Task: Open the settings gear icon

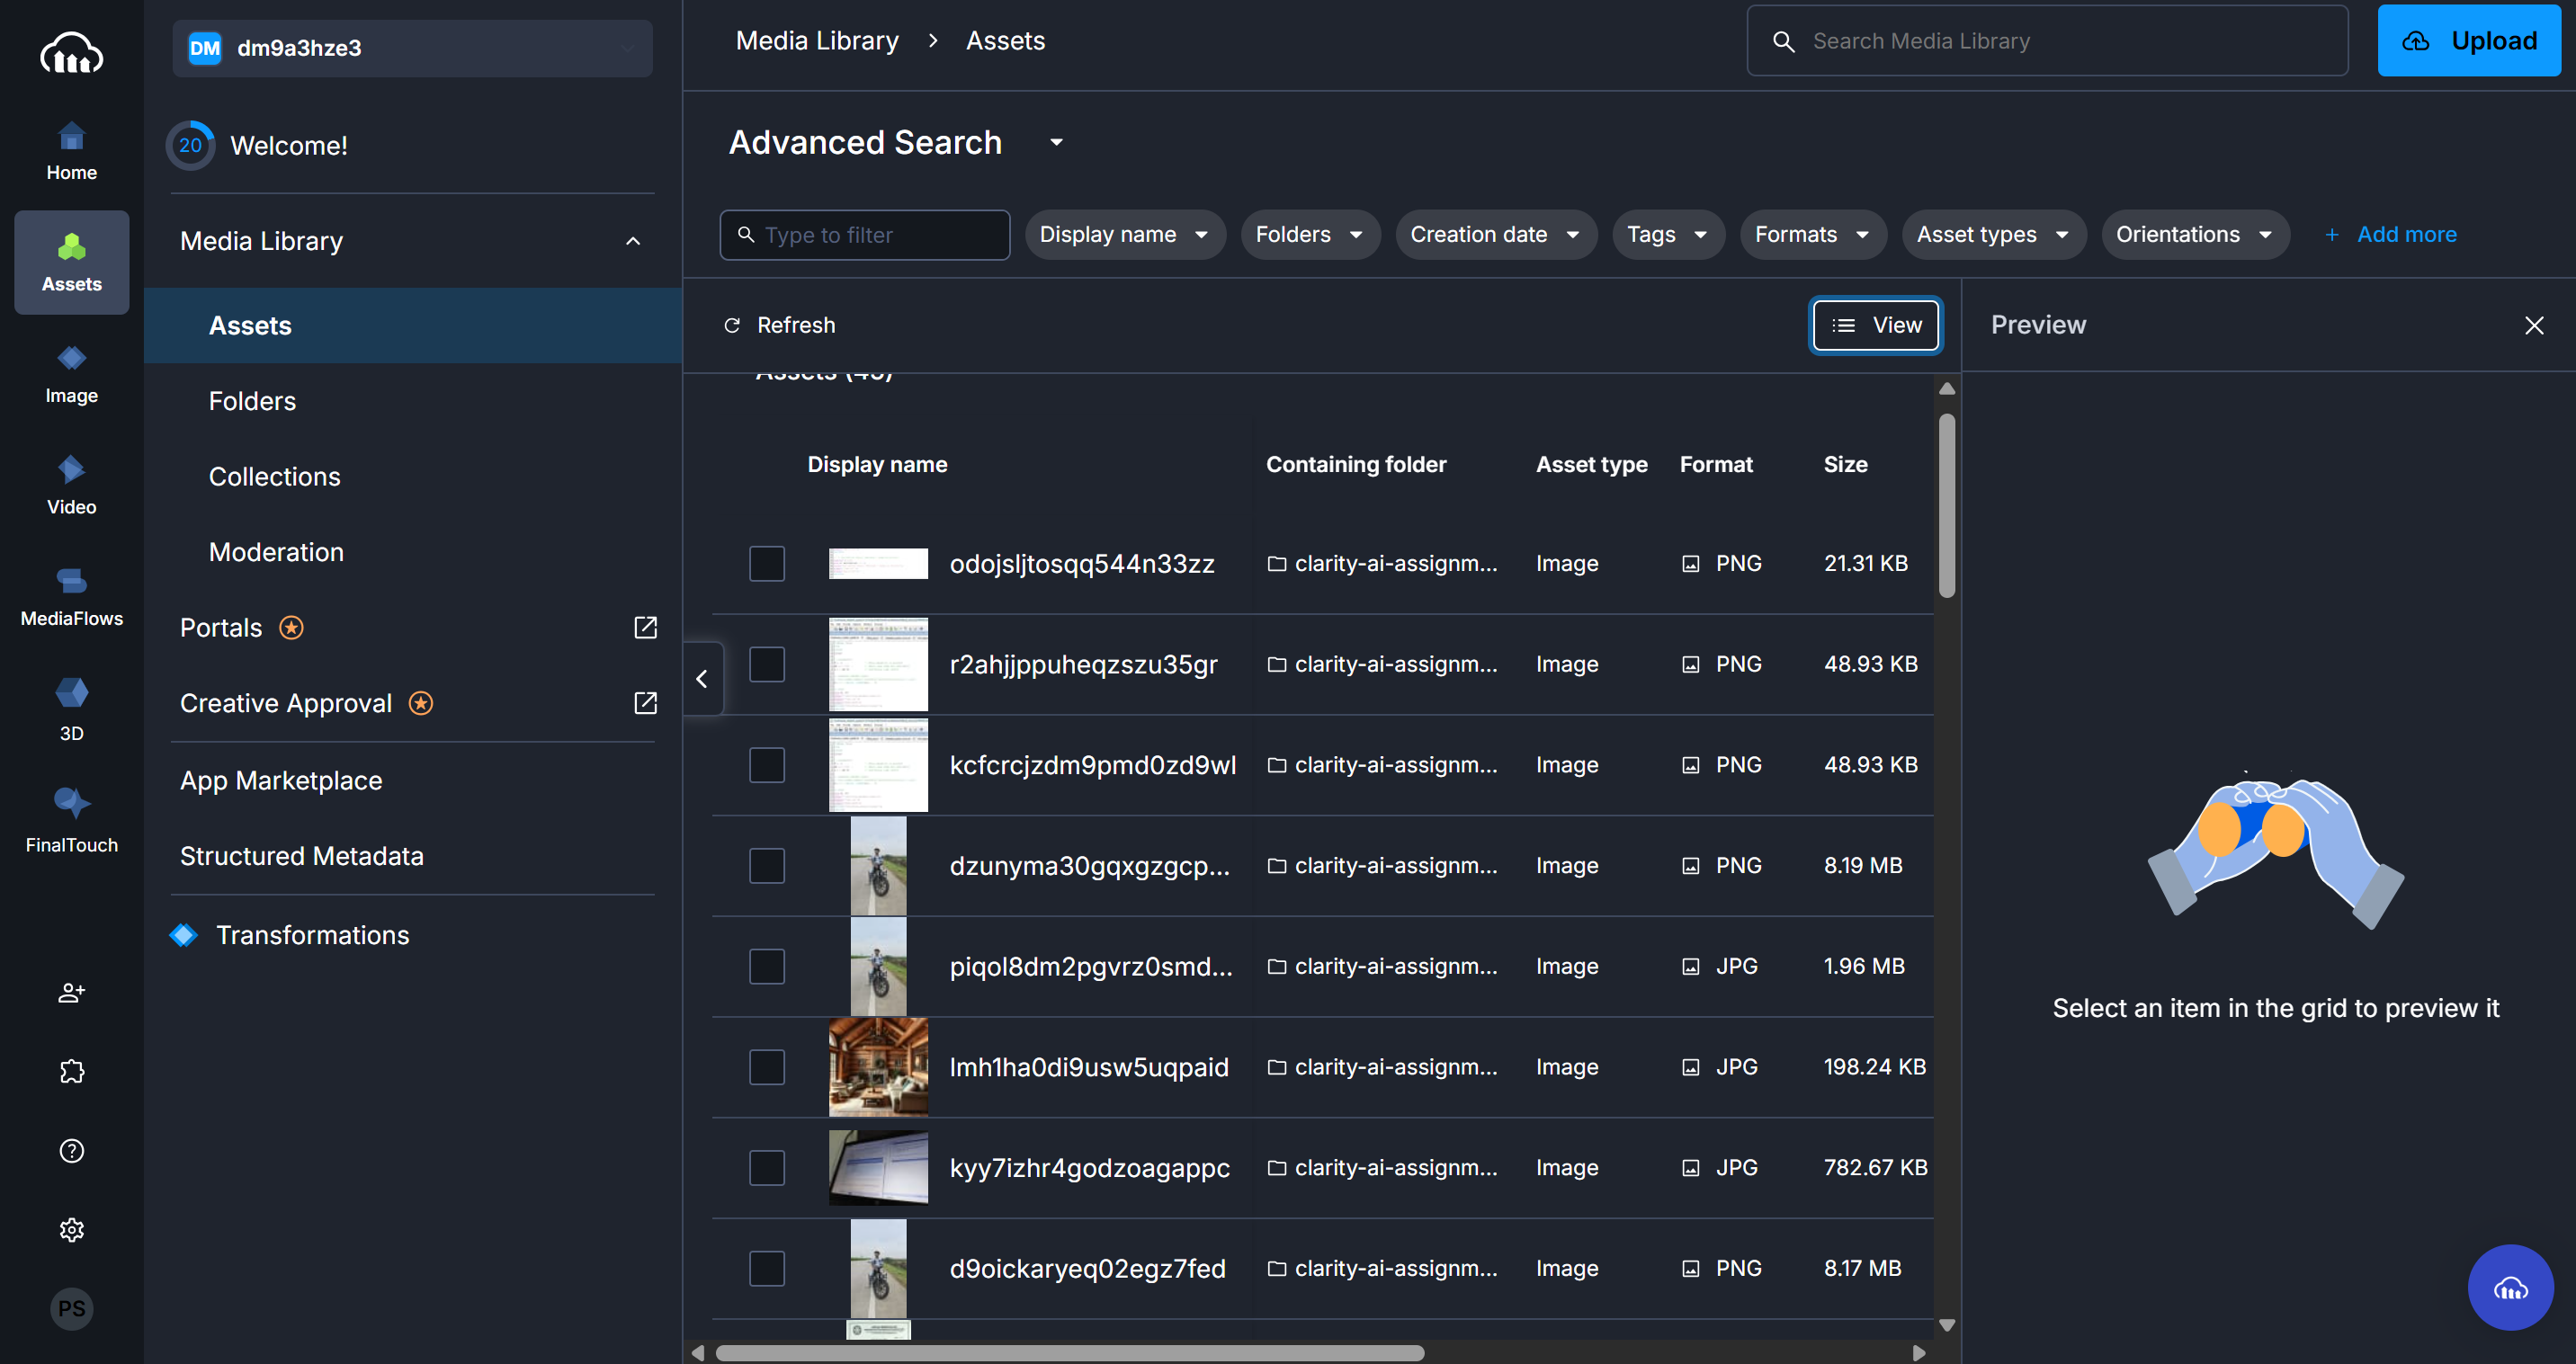Action: pyautogui.click(x=71, y=1230)
